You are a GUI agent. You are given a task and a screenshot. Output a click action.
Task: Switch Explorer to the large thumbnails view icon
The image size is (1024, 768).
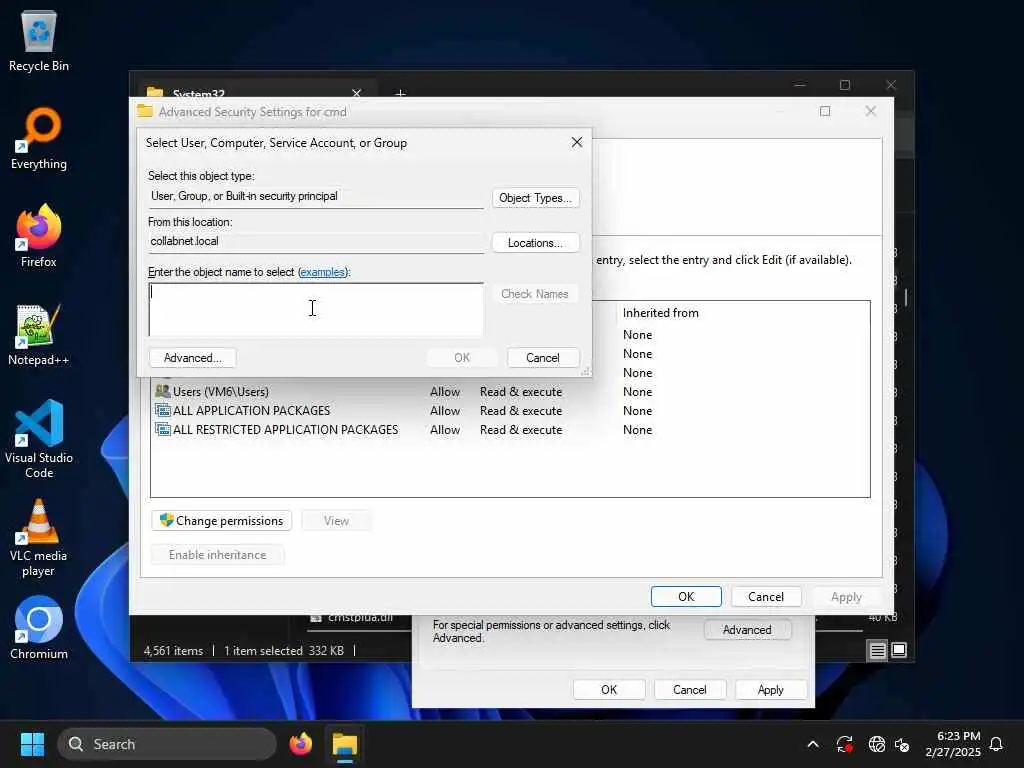pyautogui.click(x=899, y=650)
